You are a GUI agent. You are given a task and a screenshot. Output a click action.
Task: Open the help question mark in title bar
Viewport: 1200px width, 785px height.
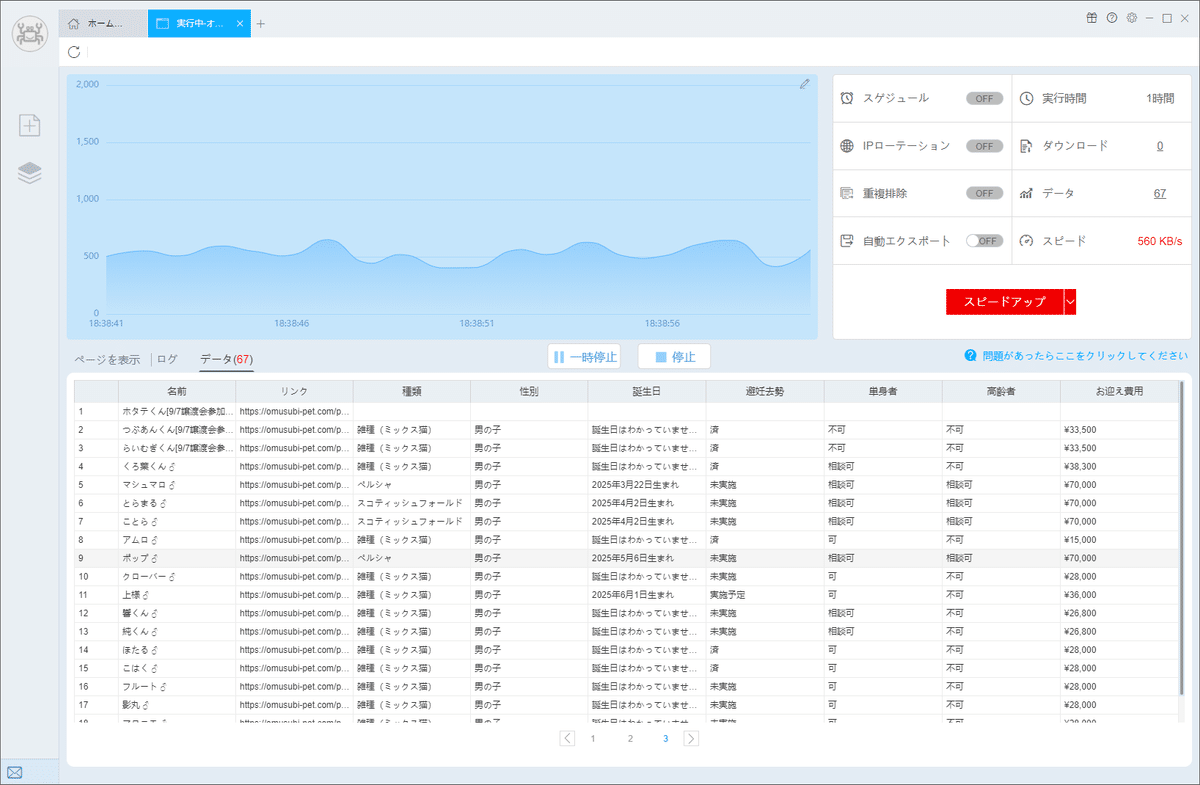(1112, 18)
